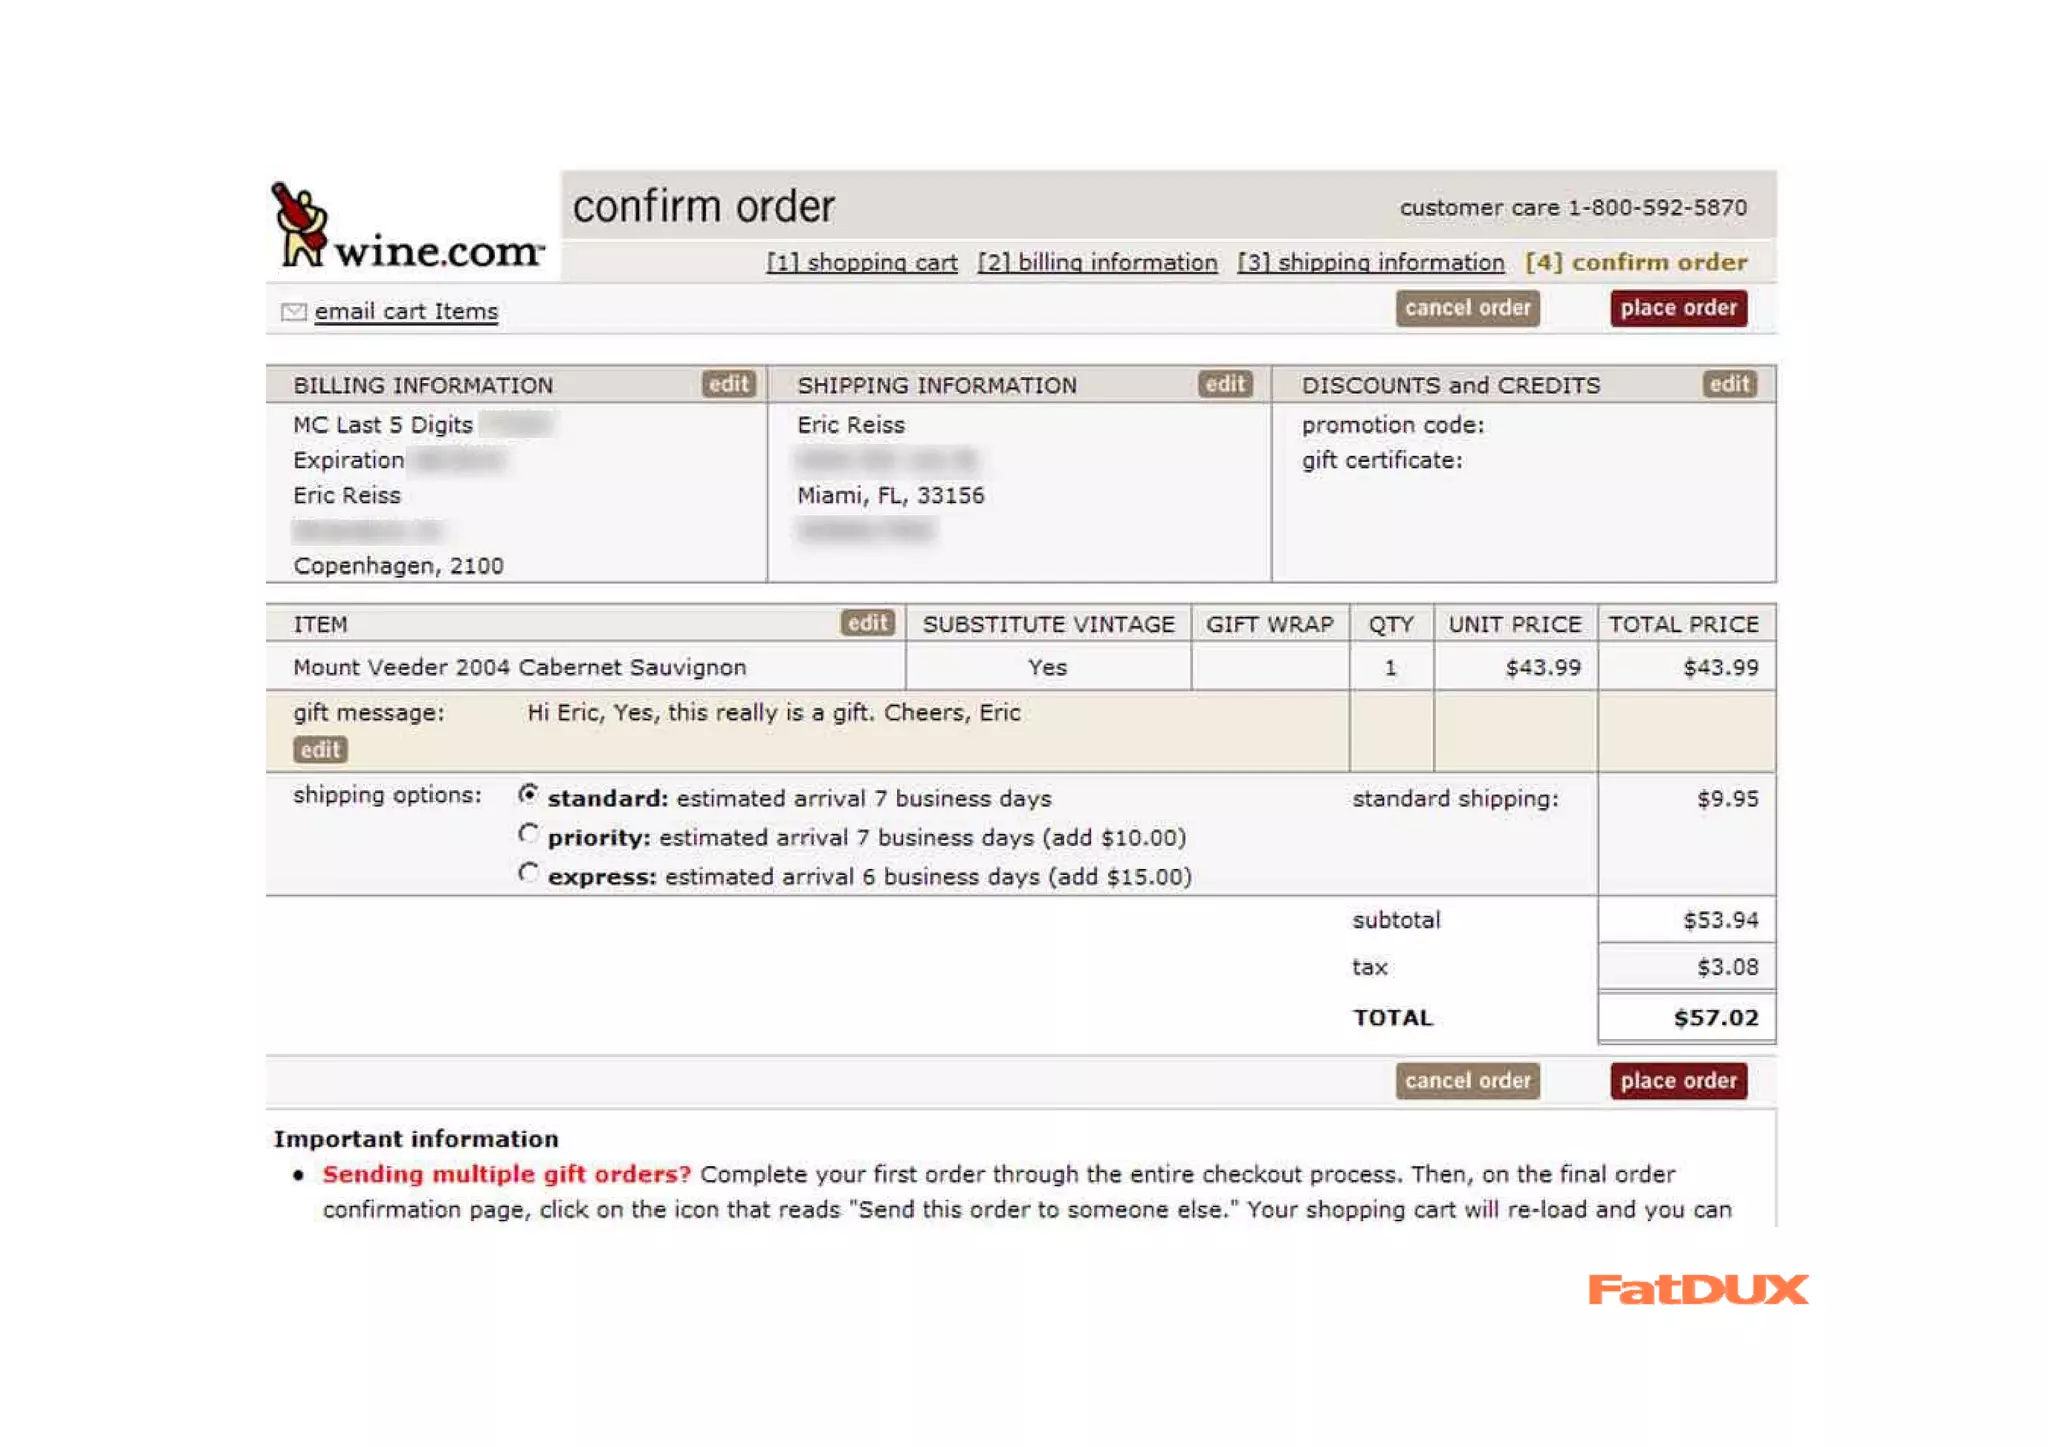Go to step 3 shipping information
2048x1447 pixels.
pyautogui.click(x=1370, y=262)
